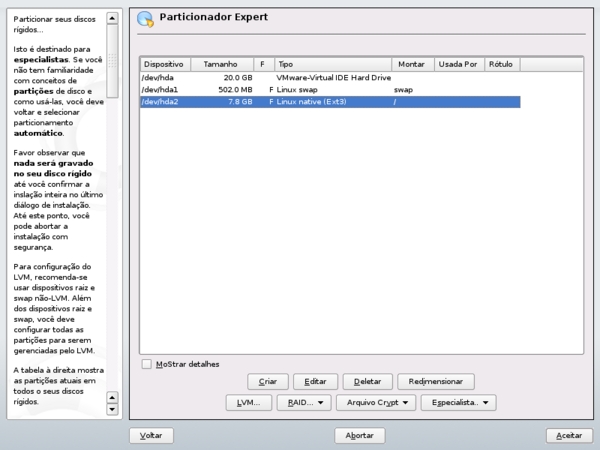This screenshot has height=450, width=600.
Task: Click the help panel top scroll-up arrow
Action: click(x=112, y=18)
